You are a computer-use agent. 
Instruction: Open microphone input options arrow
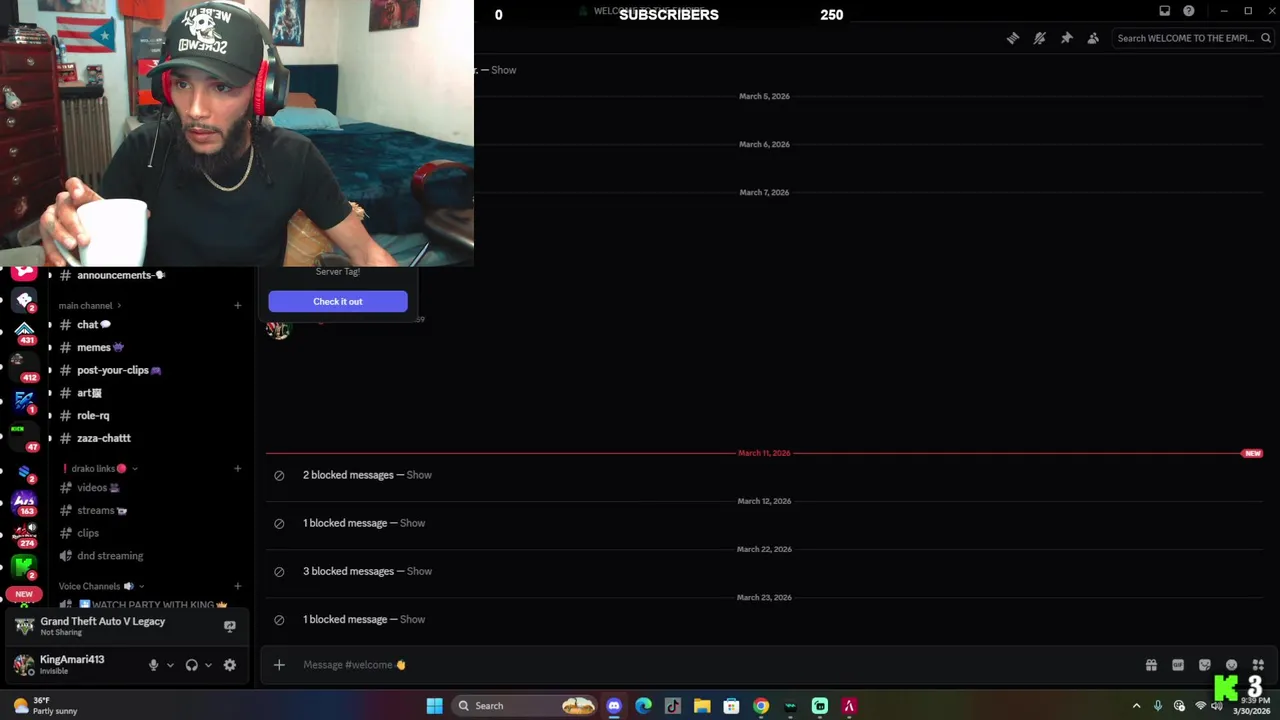point(170,665)
